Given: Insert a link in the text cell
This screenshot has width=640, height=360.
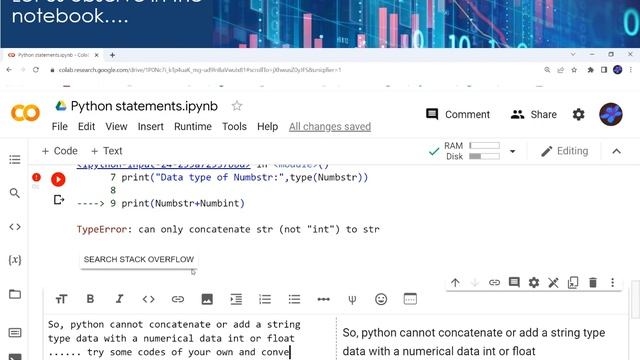Looking at the screenshot, I should coord(178,299).
